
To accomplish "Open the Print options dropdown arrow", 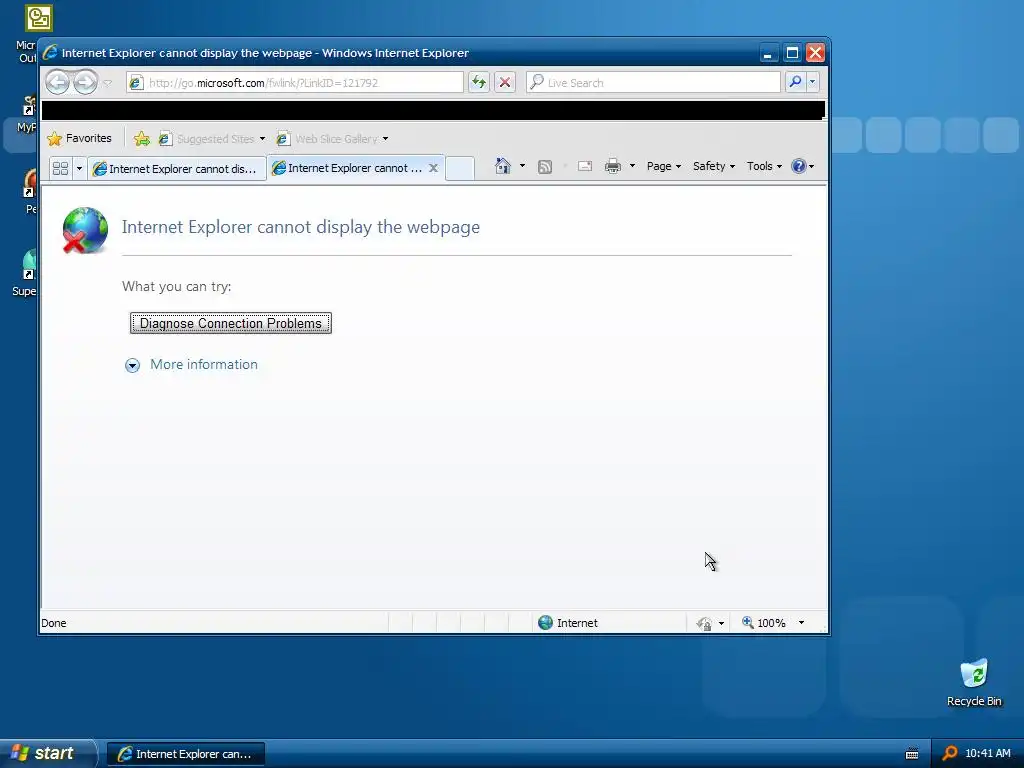I will coord(632,166).
